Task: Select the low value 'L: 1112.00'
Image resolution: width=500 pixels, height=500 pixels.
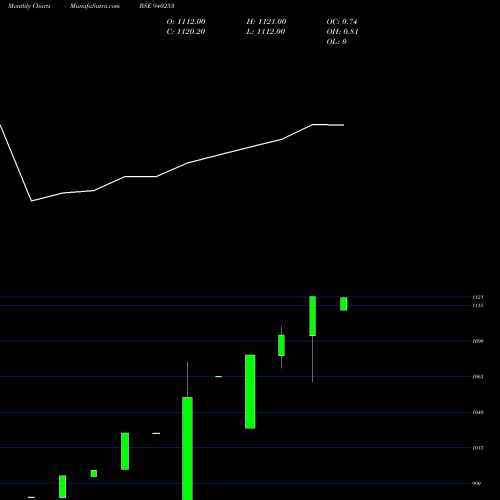Action: (x=266, y=32)
